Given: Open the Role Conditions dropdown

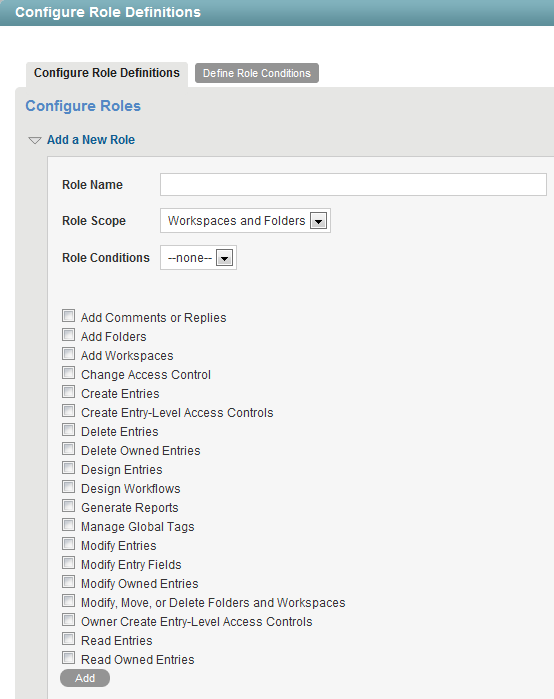Looking at the screenshot, I should [198, 258].
